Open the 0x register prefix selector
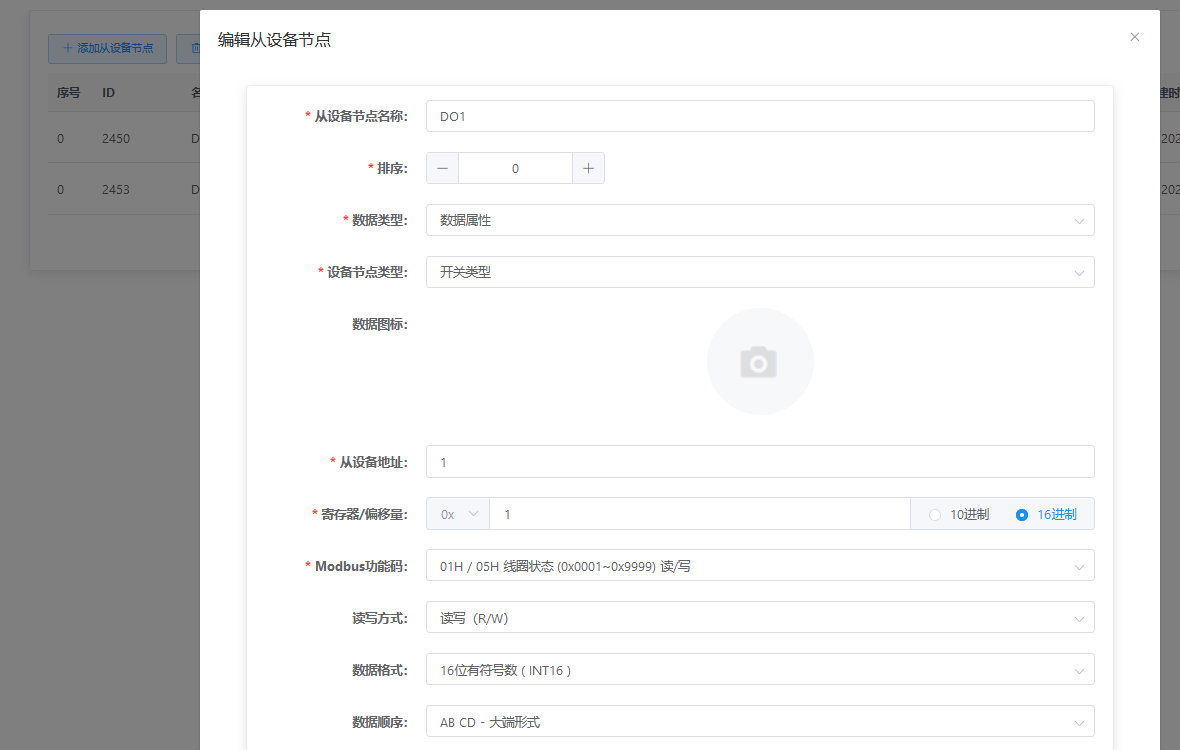 (x=456, y=513)
